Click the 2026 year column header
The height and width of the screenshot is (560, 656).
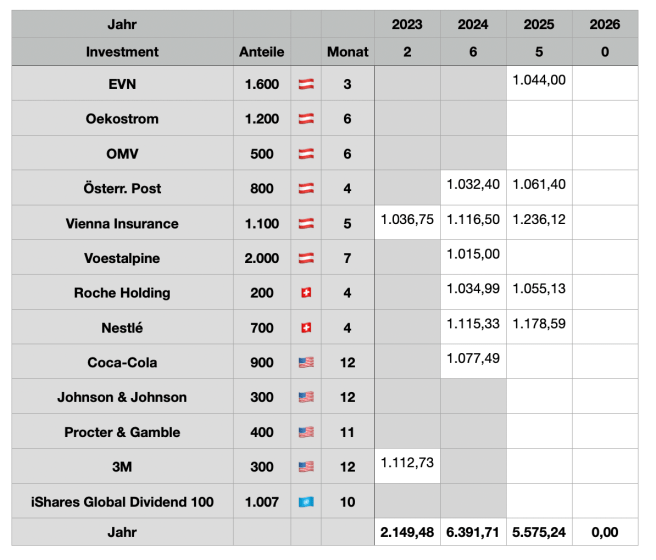pyautogui.click(x=605, y=24)
